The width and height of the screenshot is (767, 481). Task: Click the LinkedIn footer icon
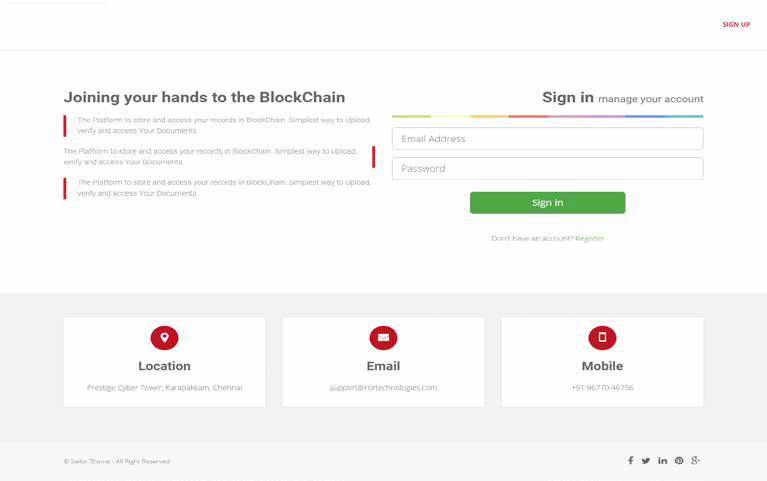click(x=662, y=460)
